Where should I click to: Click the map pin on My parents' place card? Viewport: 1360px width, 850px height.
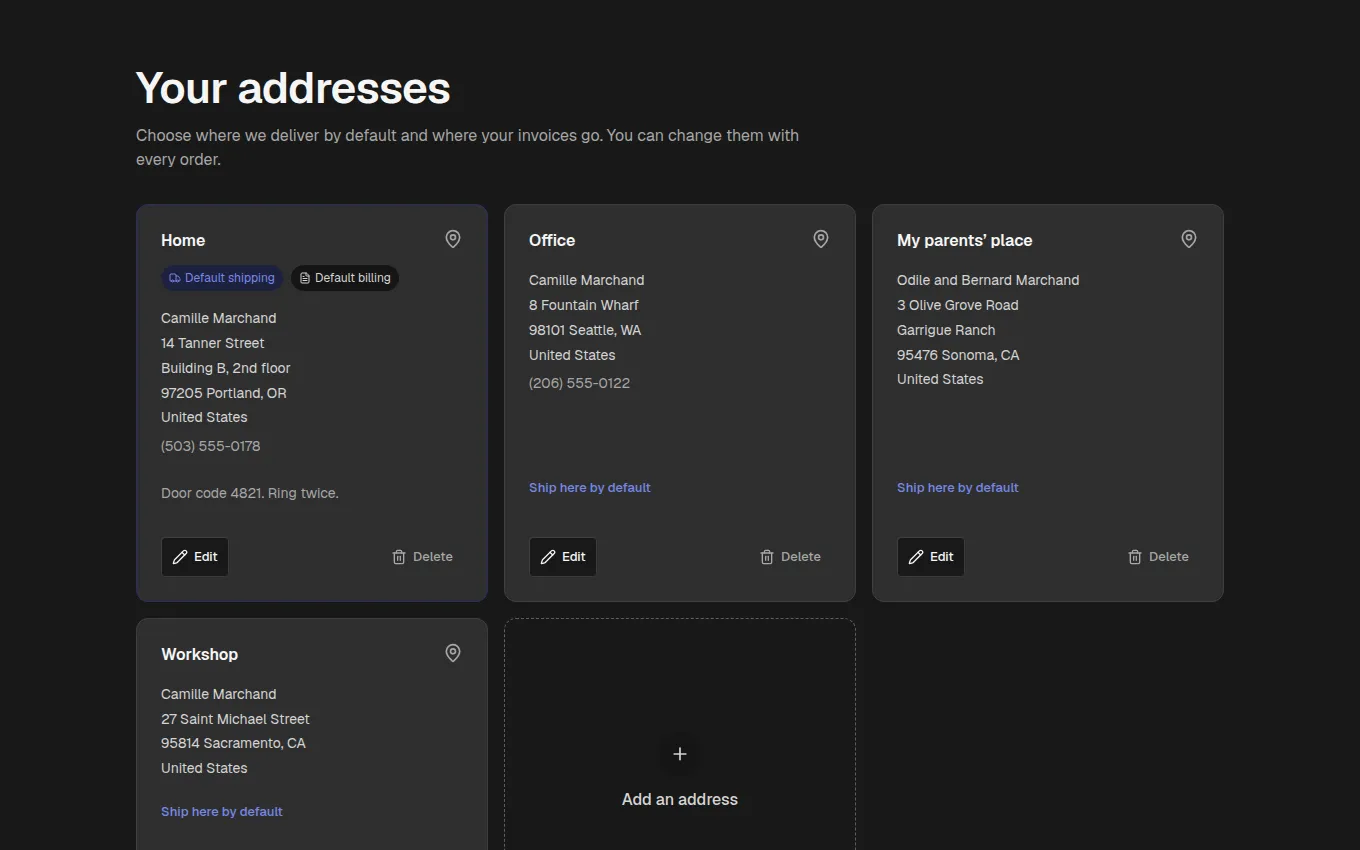click(1189, 239)
